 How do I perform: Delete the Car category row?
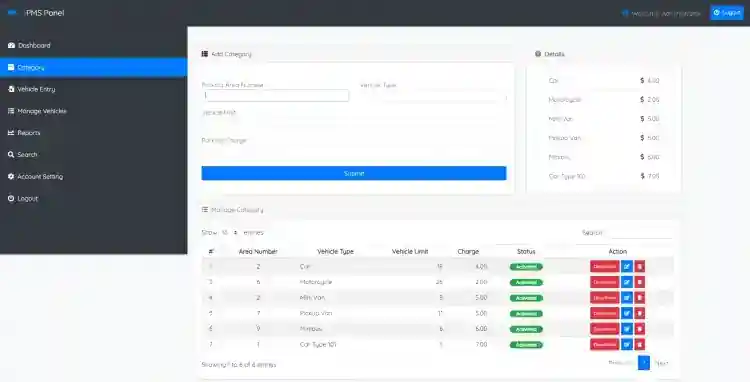click(x=640, y=266)
